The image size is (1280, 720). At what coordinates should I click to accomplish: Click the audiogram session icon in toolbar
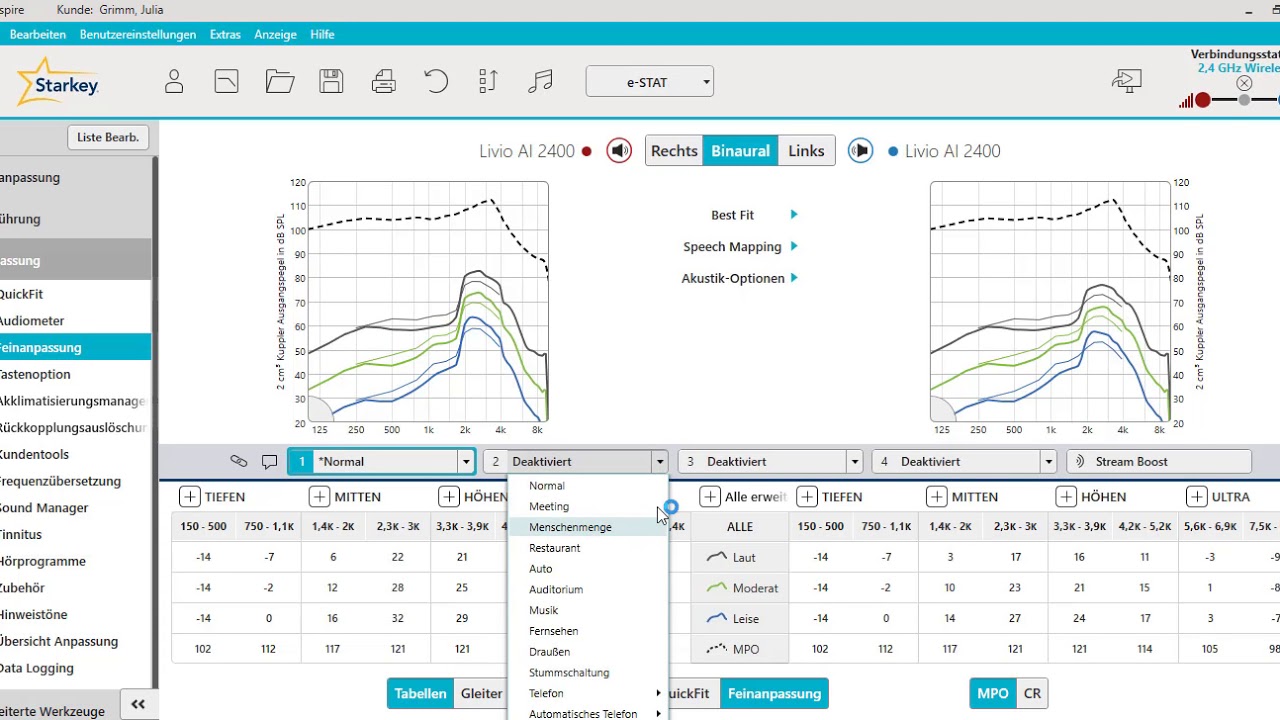(x=227, y=82)
